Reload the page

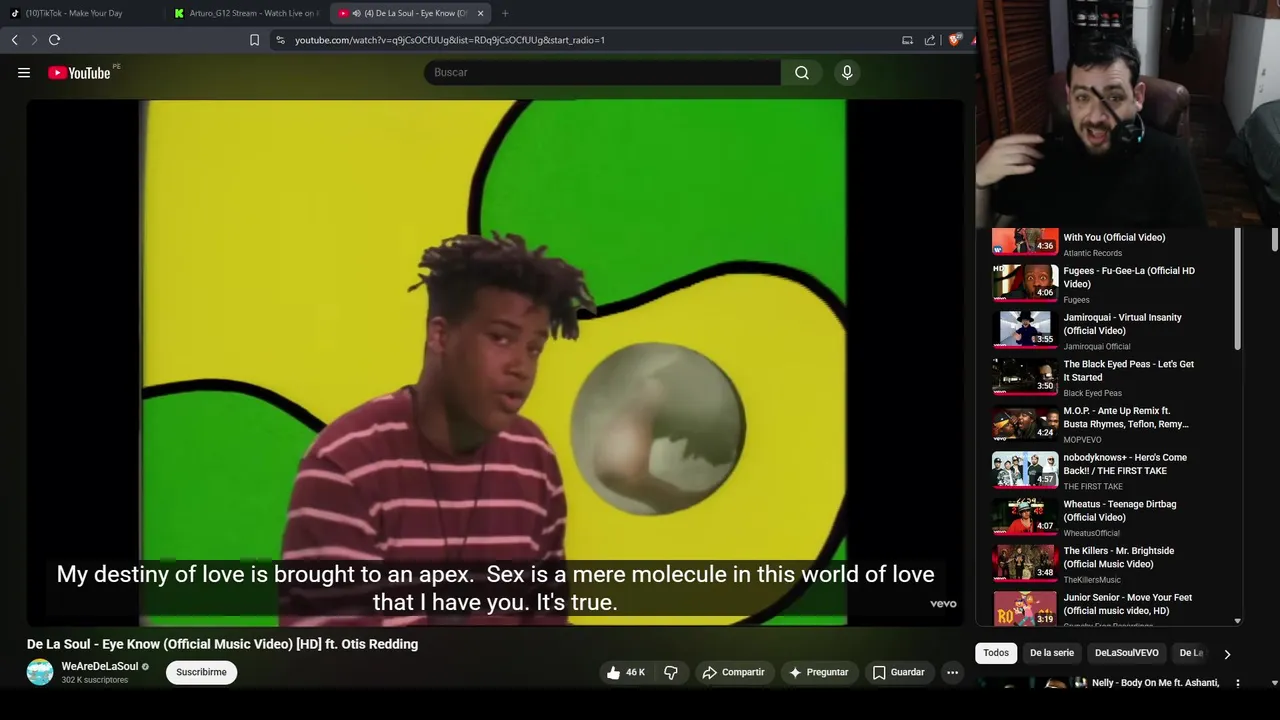pos(54,40)
